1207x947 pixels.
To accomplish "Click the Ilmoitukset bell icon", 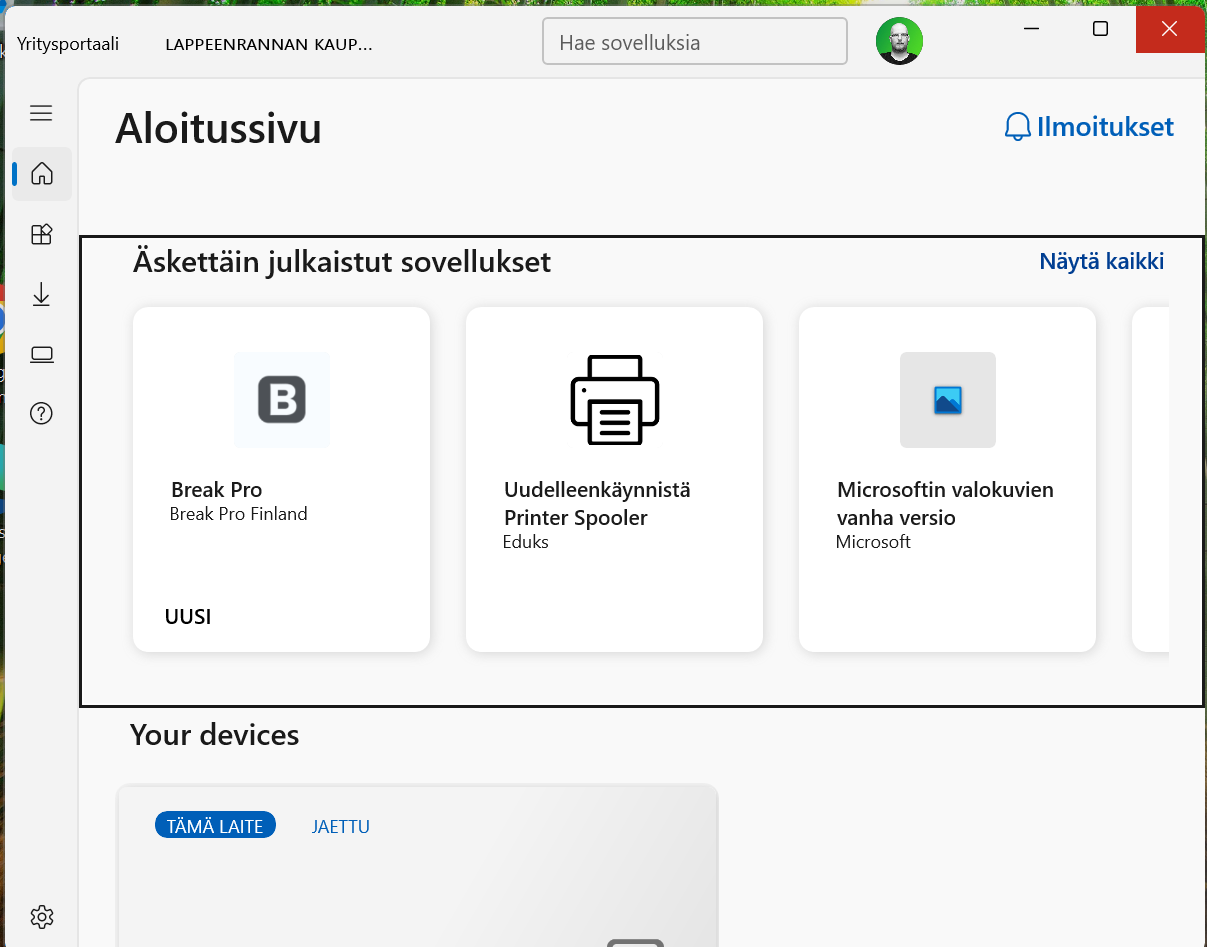I will [1017, 127].
